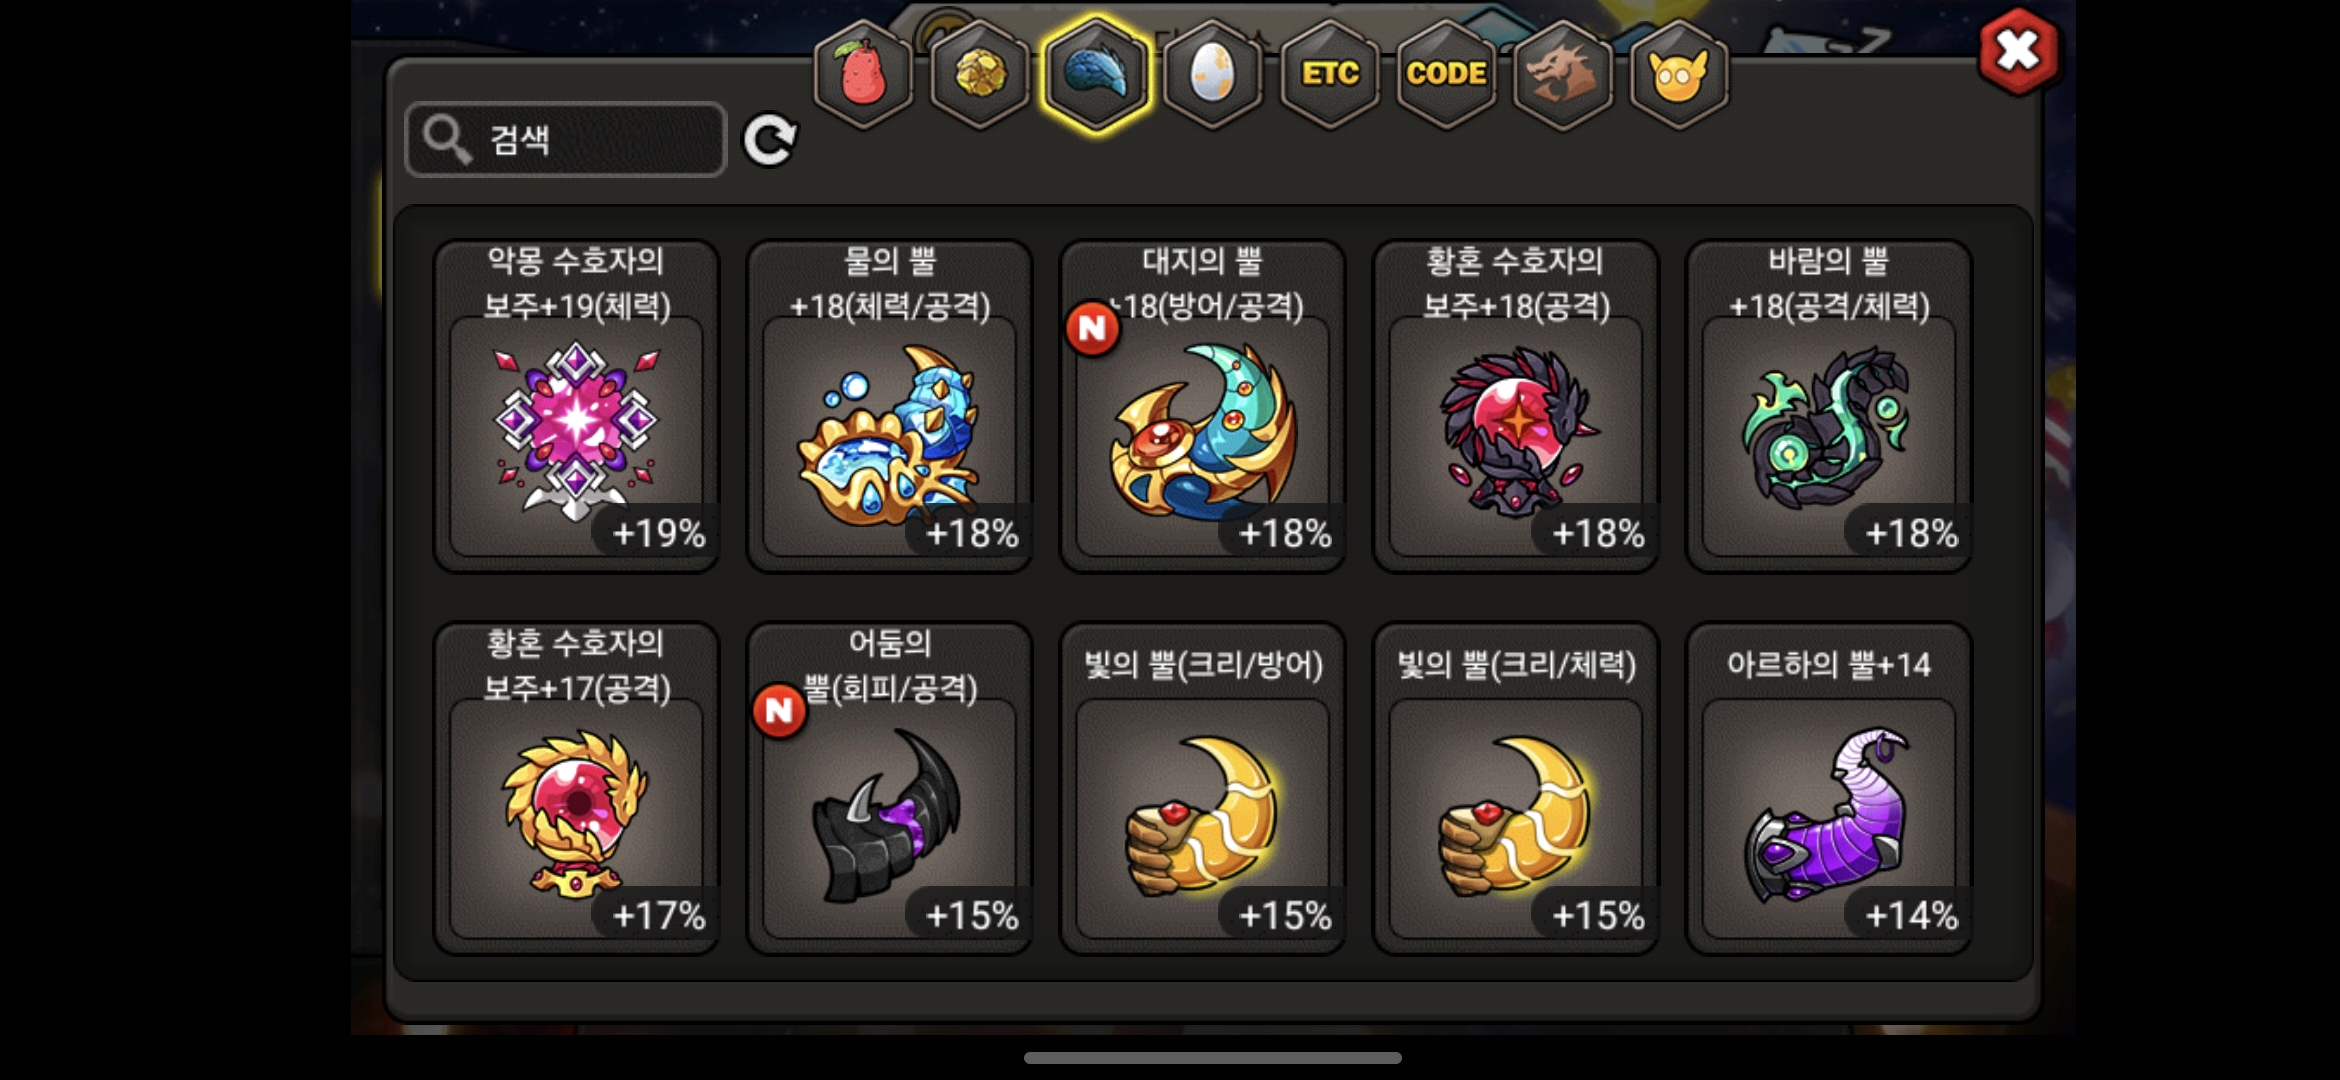This screenshot has height=1080, width=2340.
Task: Open the fruit food category tab
Action: click(863, 74)
